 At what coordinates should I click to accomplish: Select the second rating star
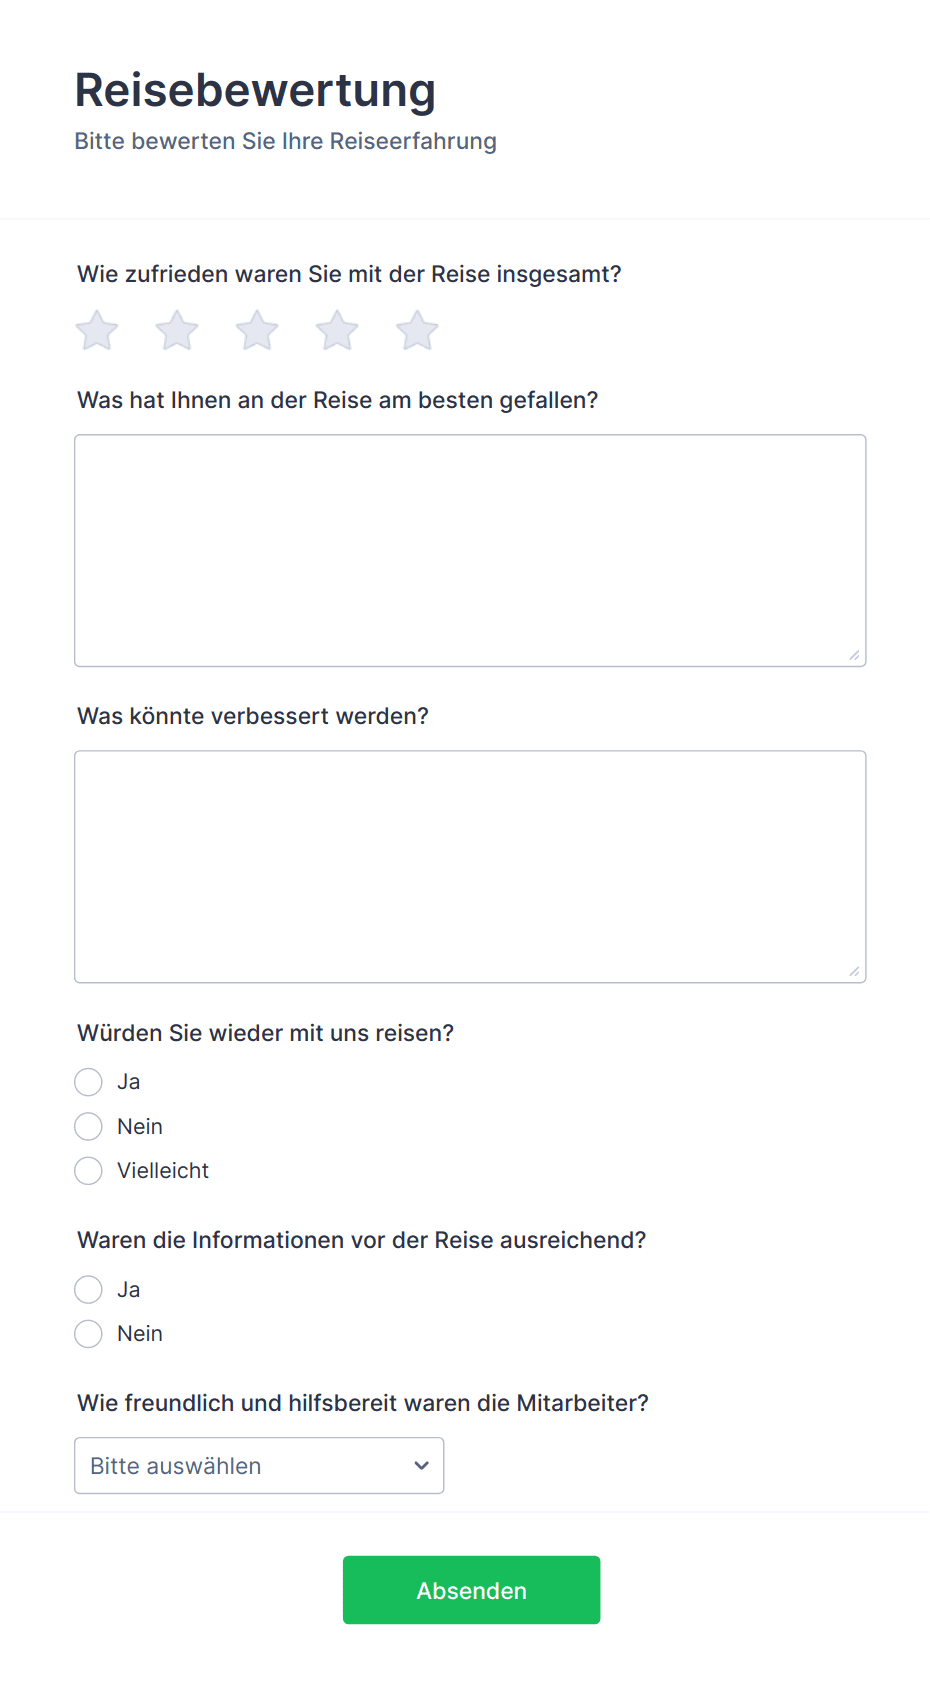tap(177, 330)
